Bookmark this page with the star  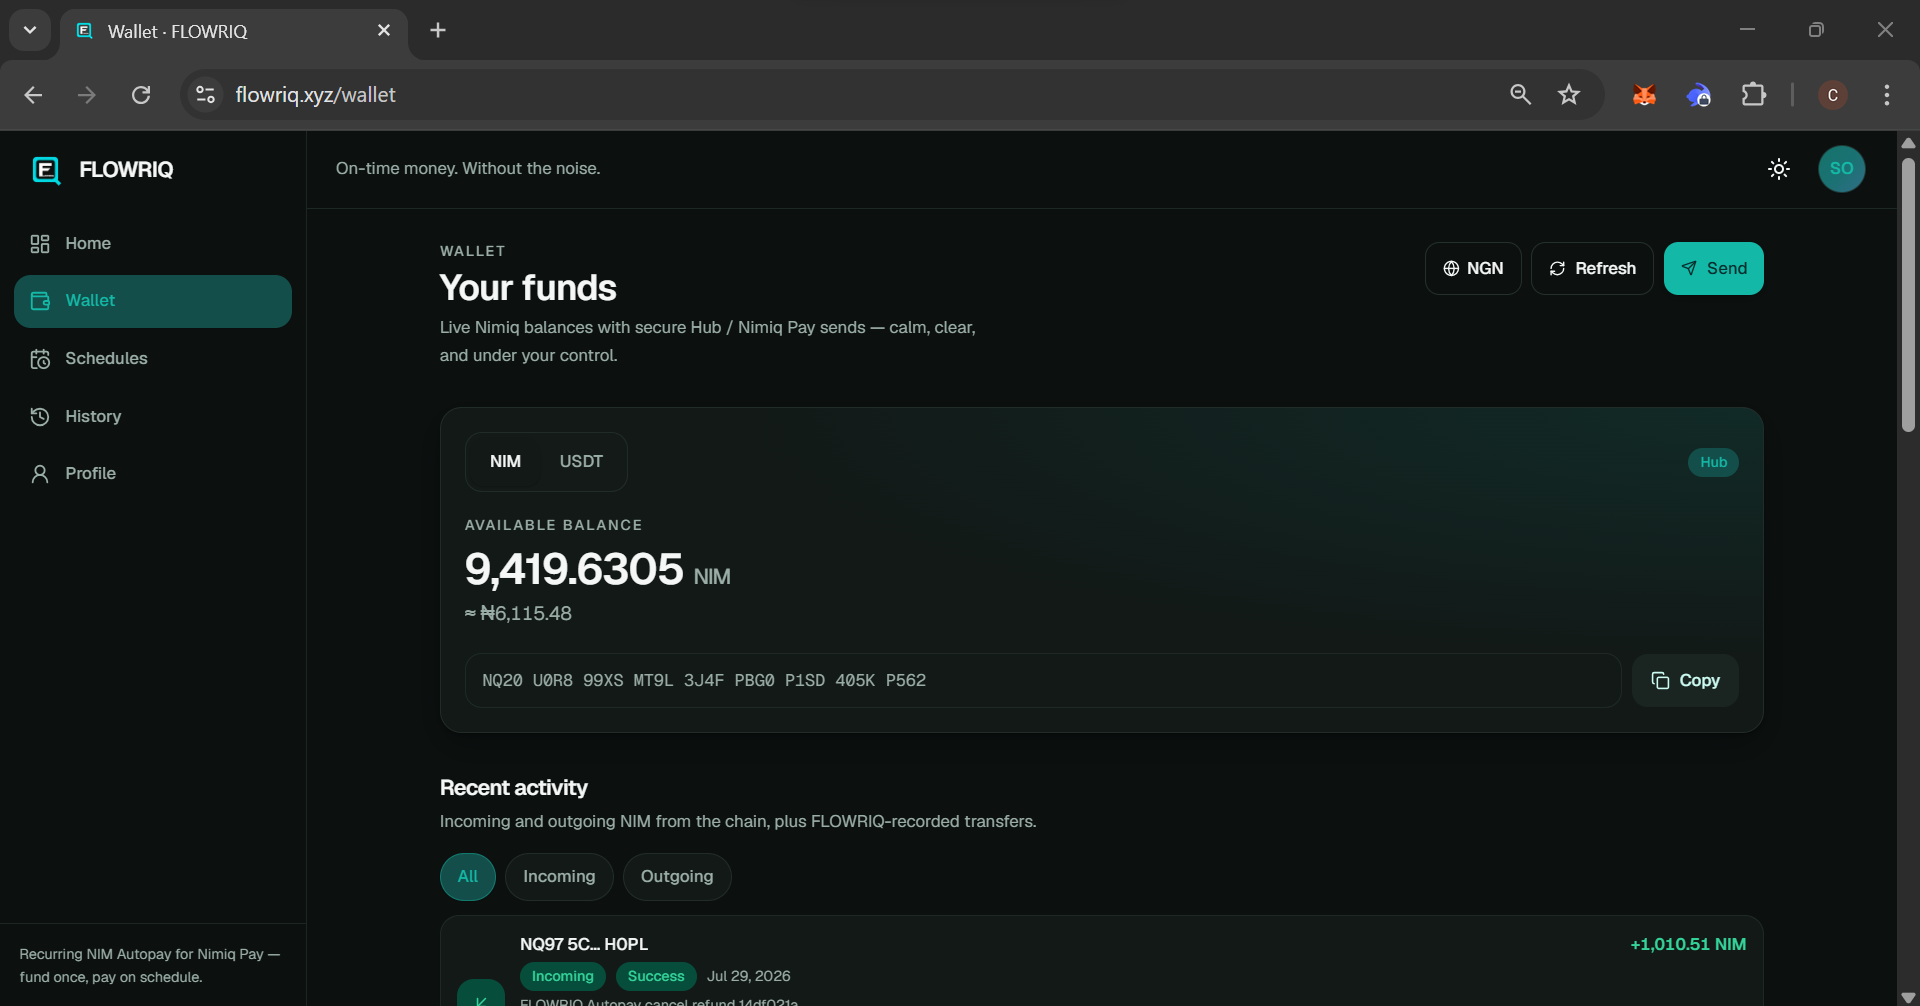pos(1569,95)
